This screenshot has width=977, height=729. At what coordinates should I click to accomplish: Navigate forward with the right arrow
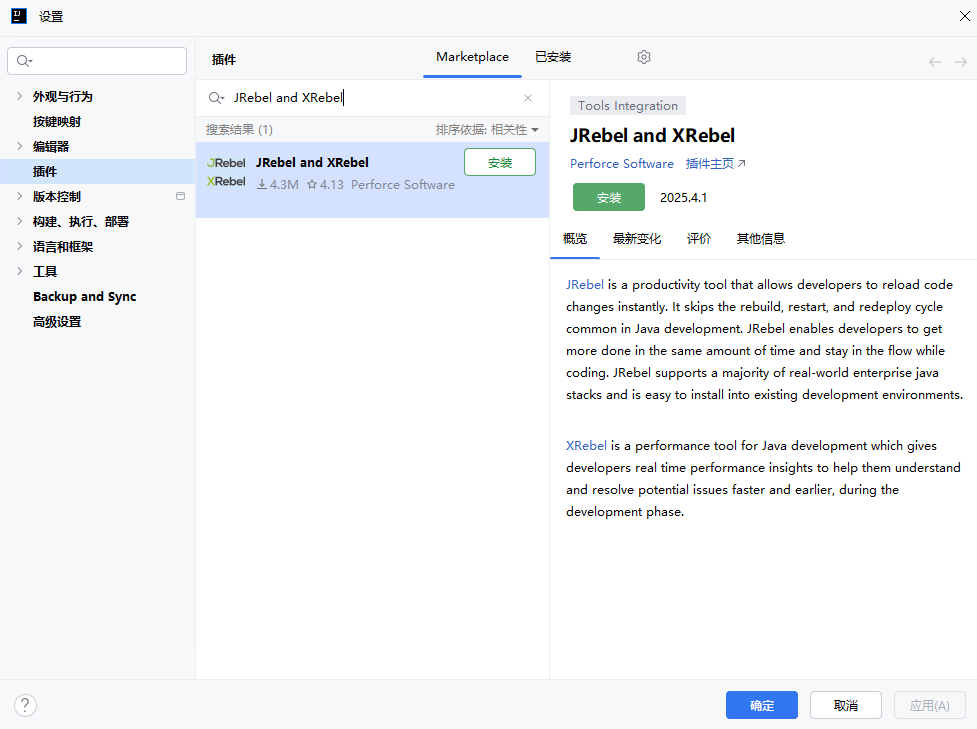click(x=960, y=62)
